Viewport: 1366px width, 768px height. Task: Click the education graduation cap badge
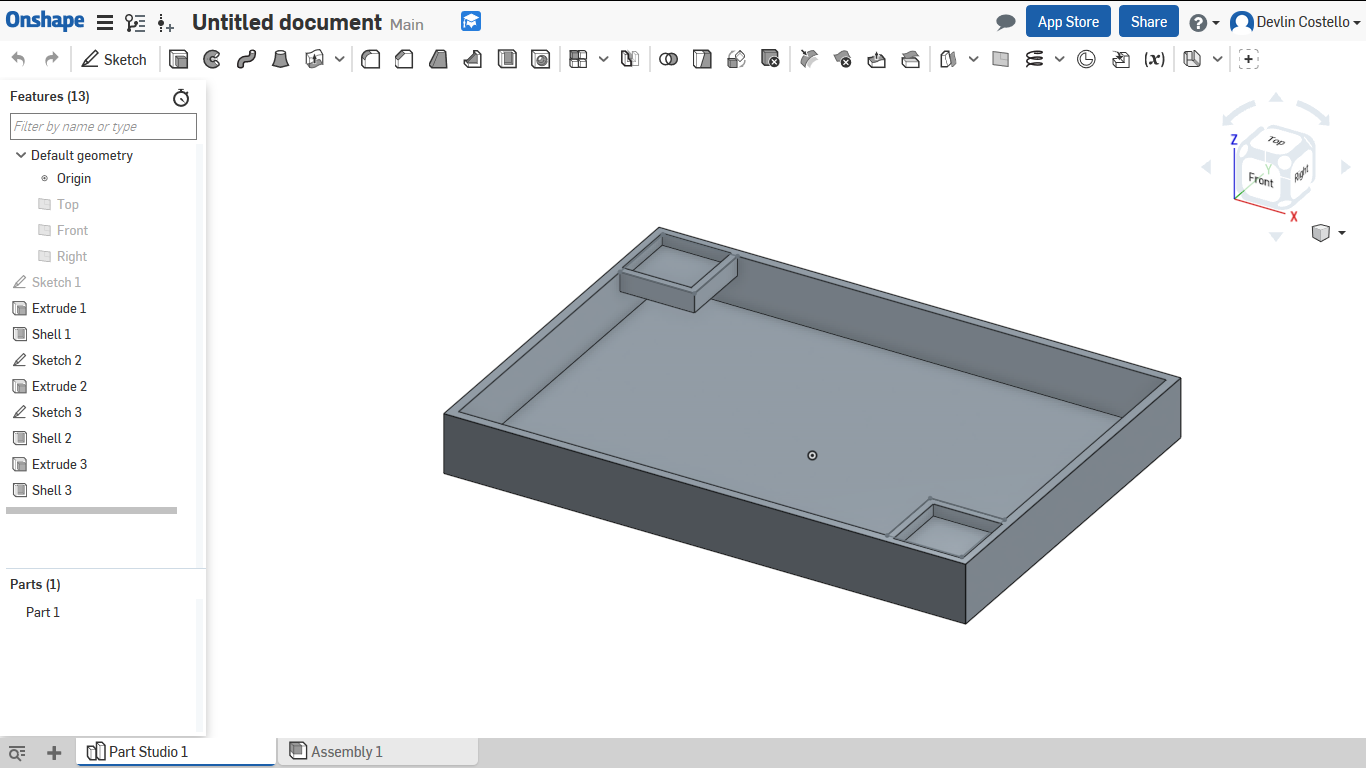(x=471, y=21)
